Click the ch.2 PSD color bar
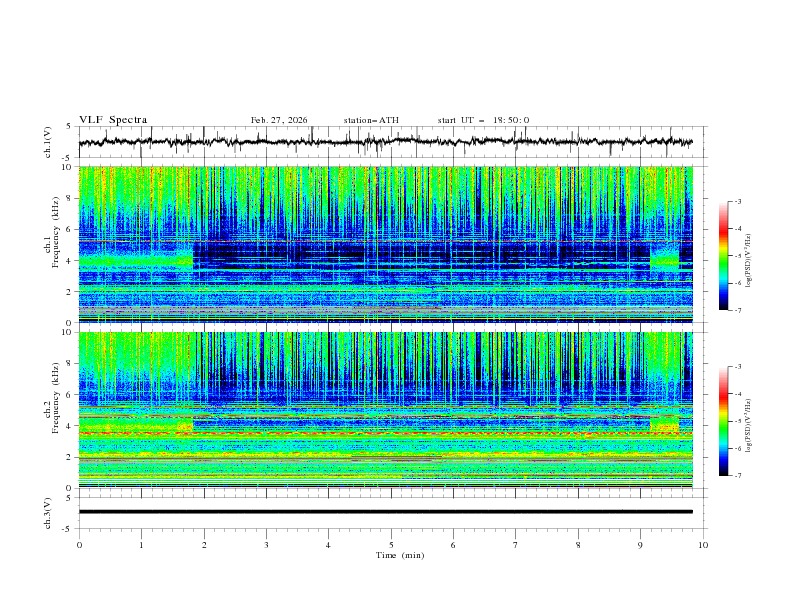The height and width of the screenshot is (612, 792). [x=723, y=421]
